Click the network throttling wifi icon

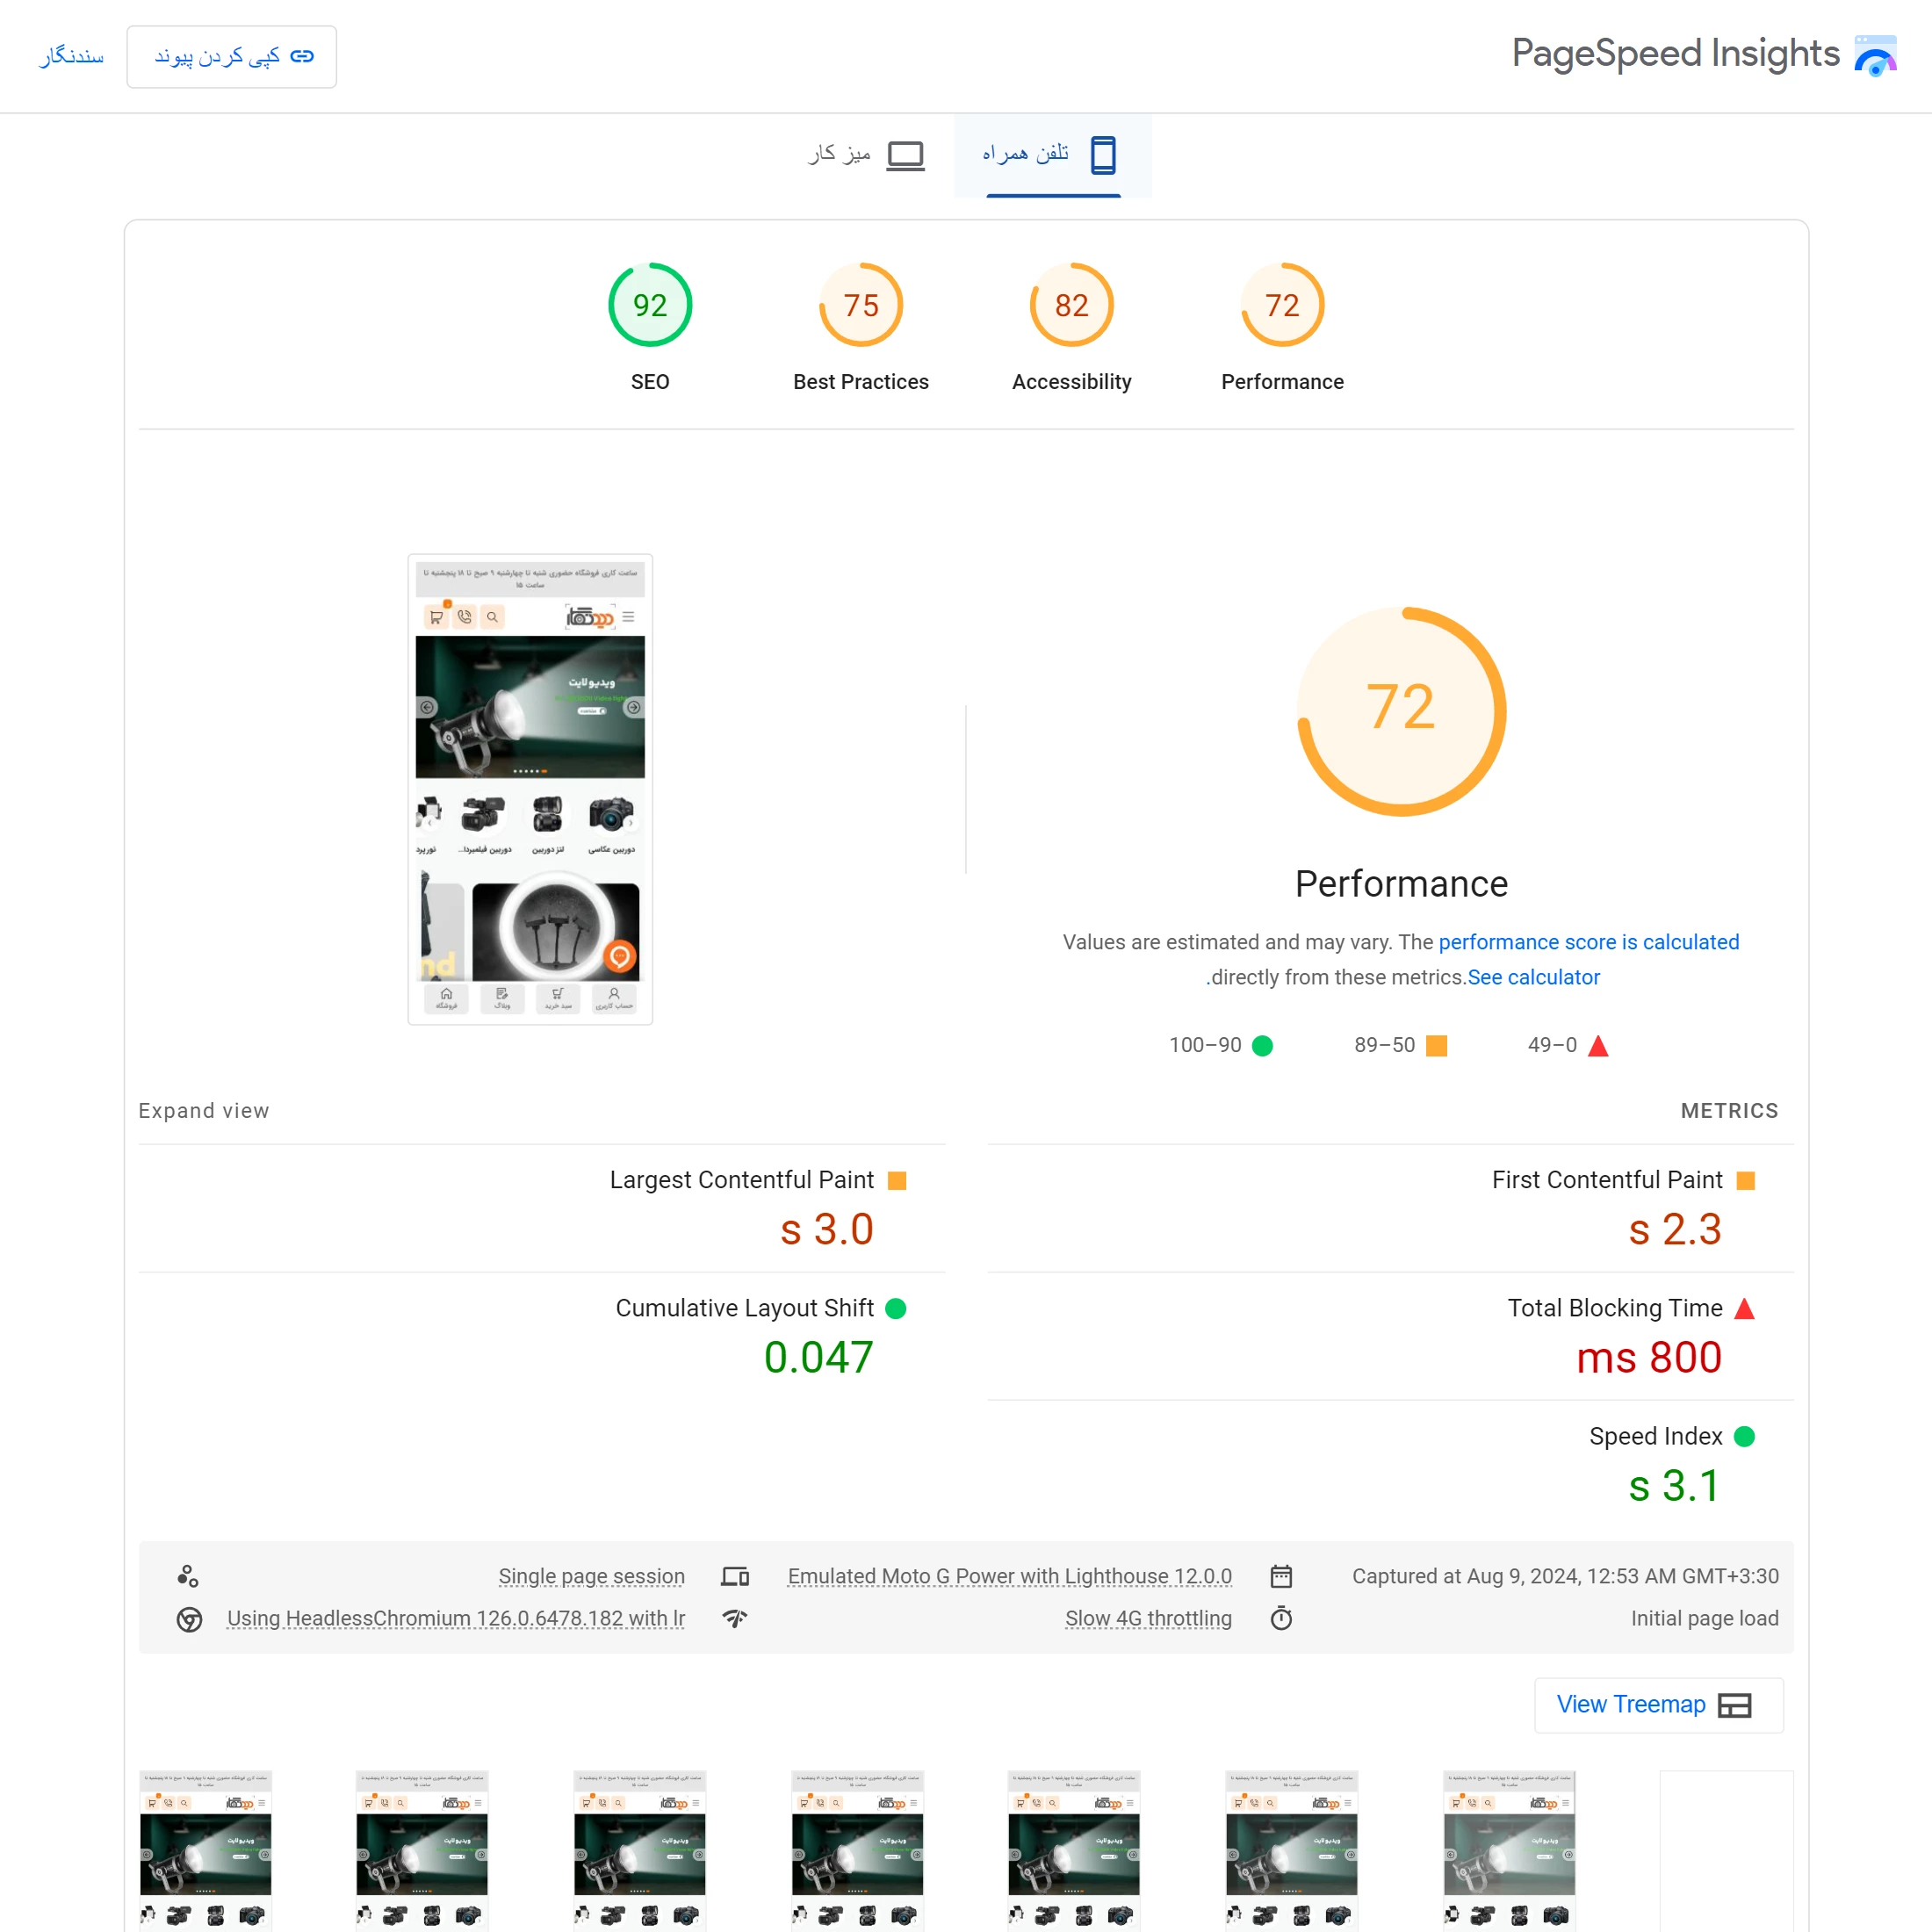click(735, 1618)
